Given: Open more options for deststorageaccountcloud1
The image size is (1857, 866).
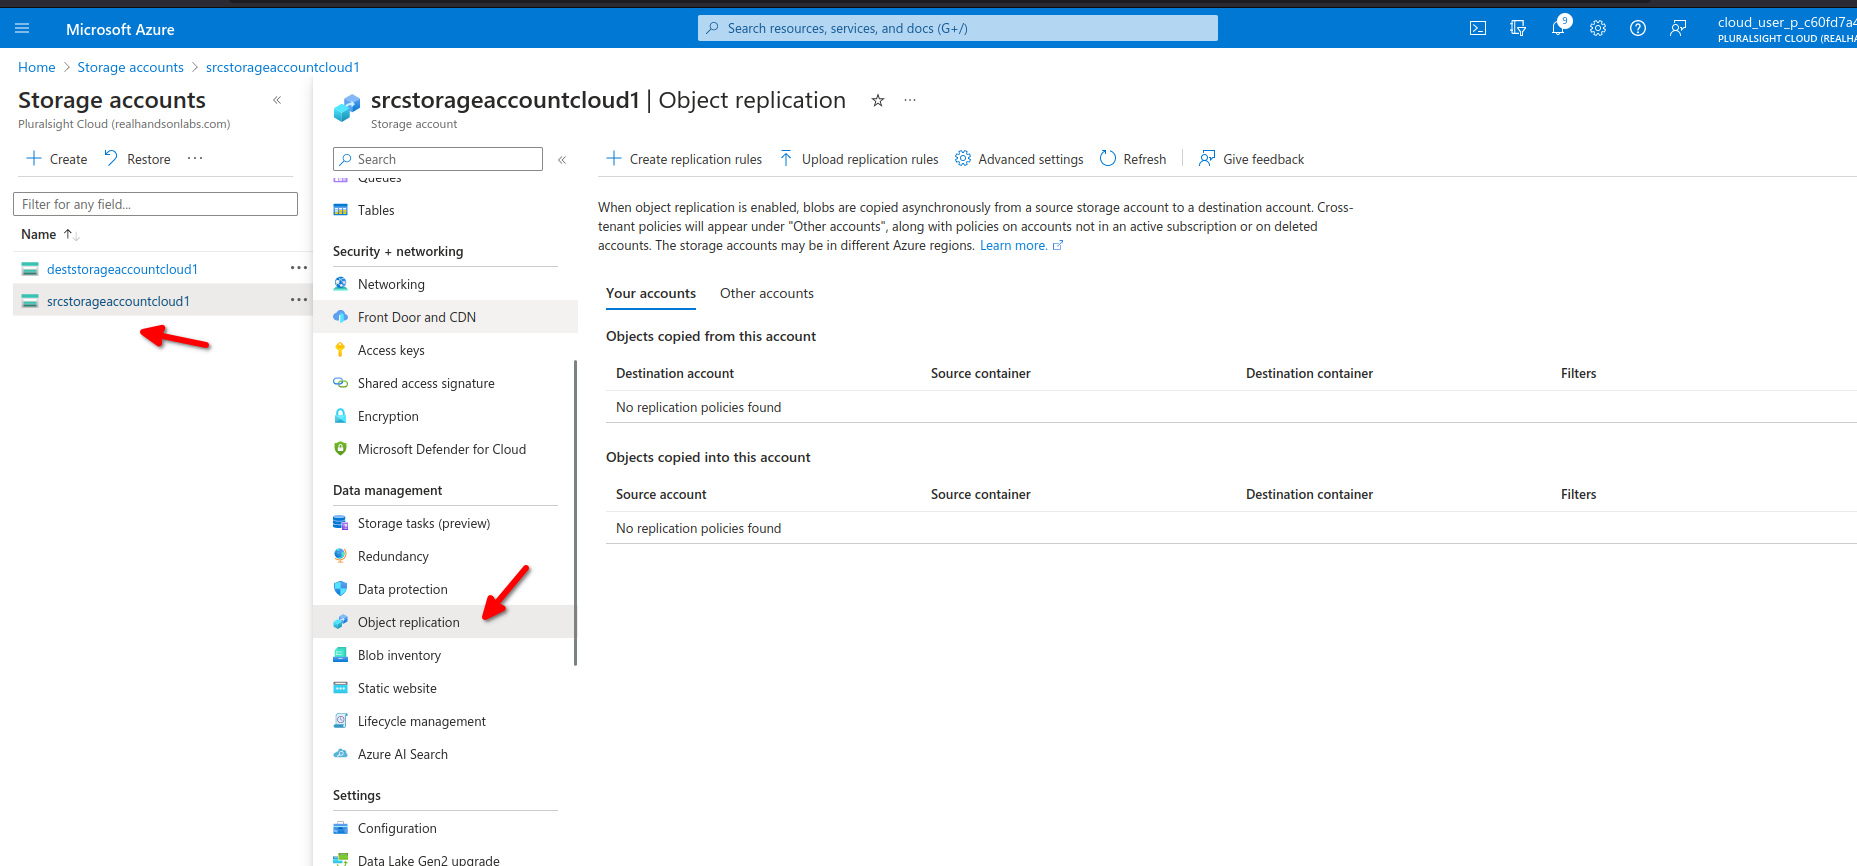Looking at the screenshot, I should [298, 268].
